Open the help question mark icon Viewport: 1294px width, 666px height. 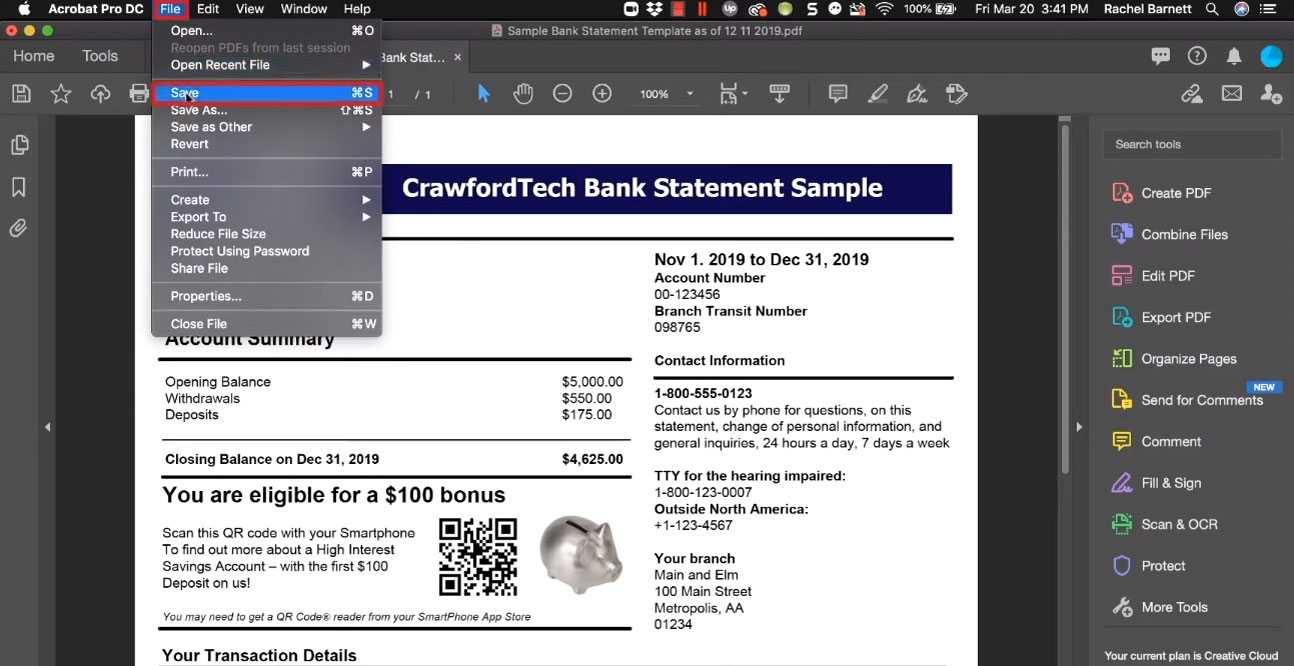(x=1197, y=56)
